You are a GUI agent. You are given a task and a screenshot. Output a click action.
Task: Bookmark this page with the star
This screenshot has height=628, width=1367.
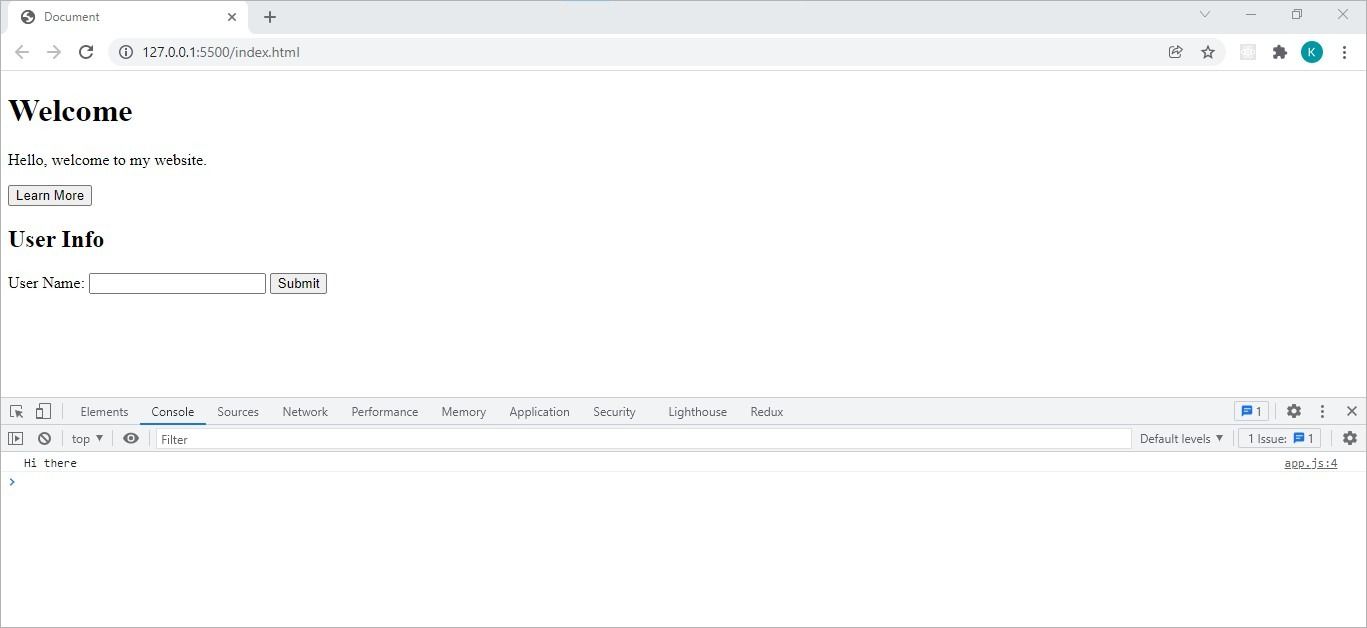[1208, 52]
